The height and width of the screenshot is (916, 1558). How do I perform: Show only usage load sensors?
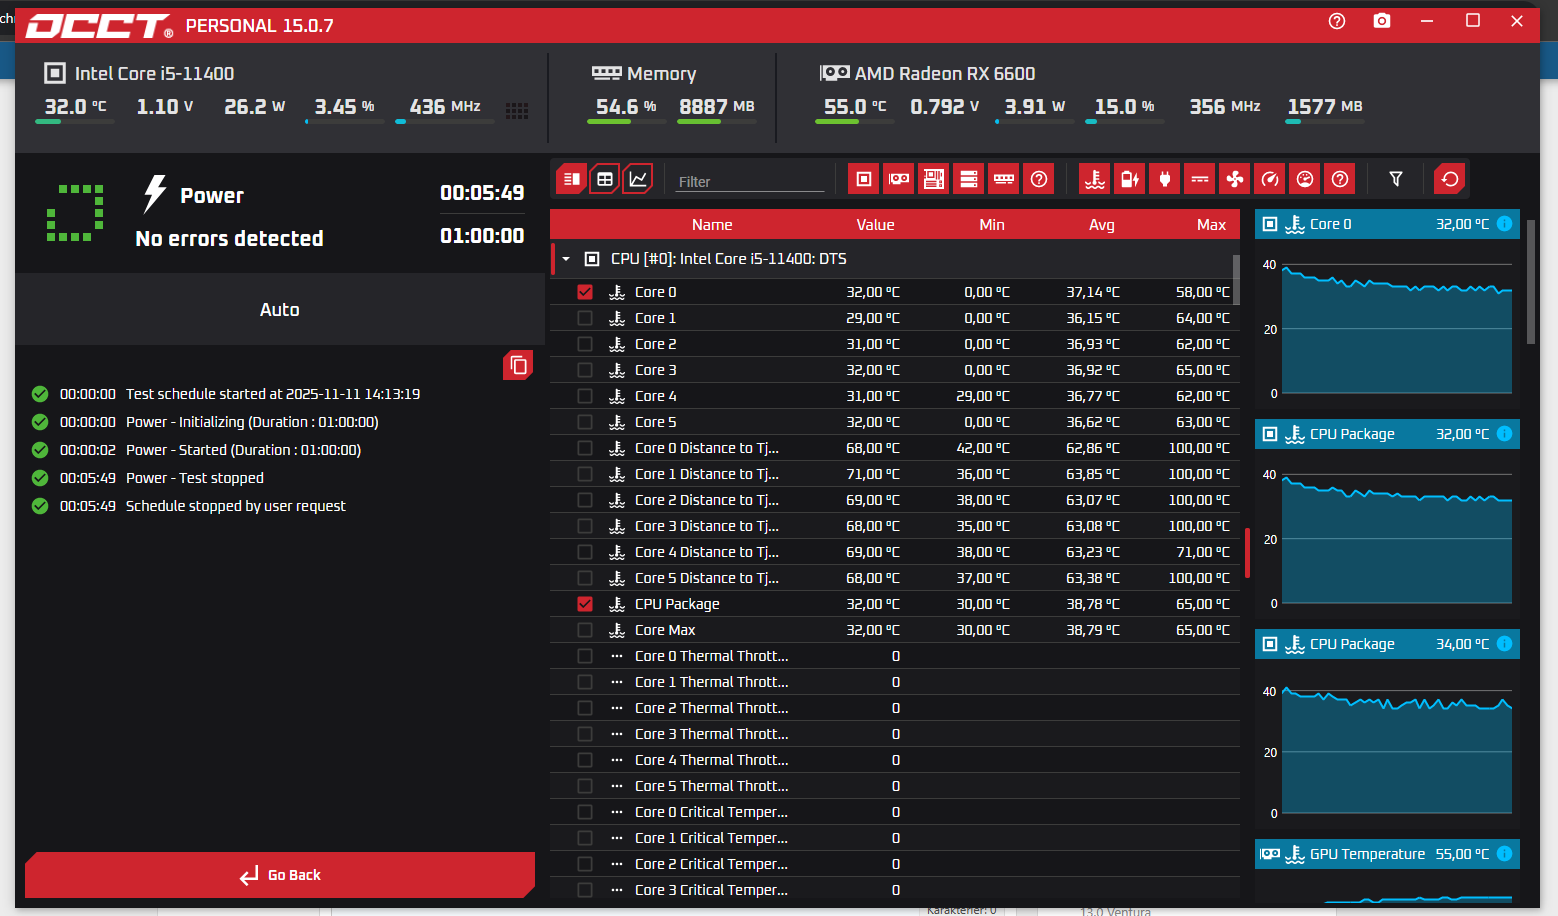(1305, 179)
